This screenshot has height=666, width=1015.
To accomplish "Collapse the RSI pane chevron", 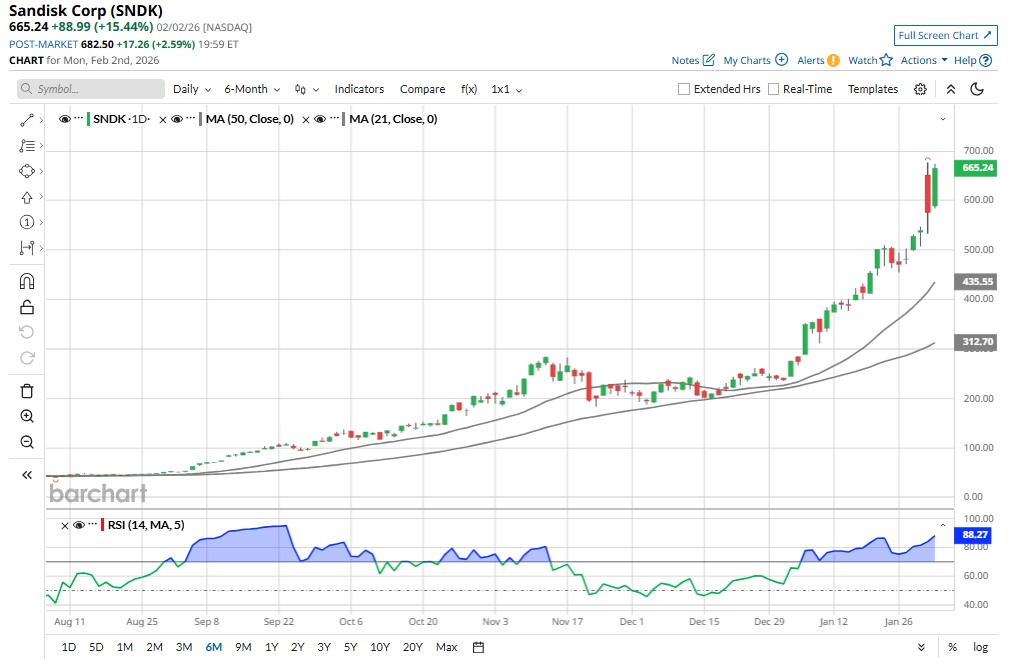I will 942,525.
